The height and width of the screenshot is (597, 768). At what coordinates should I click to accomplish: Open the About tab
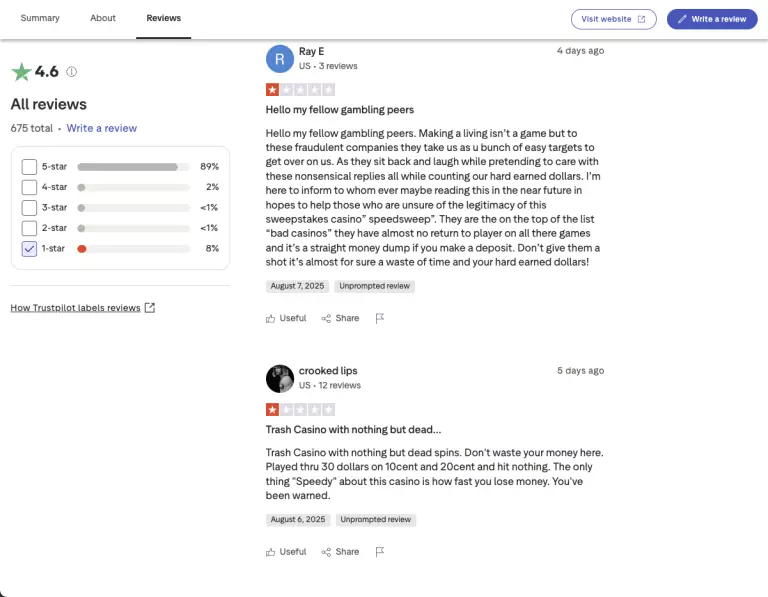pyautogui.click(x=103, y=18)
